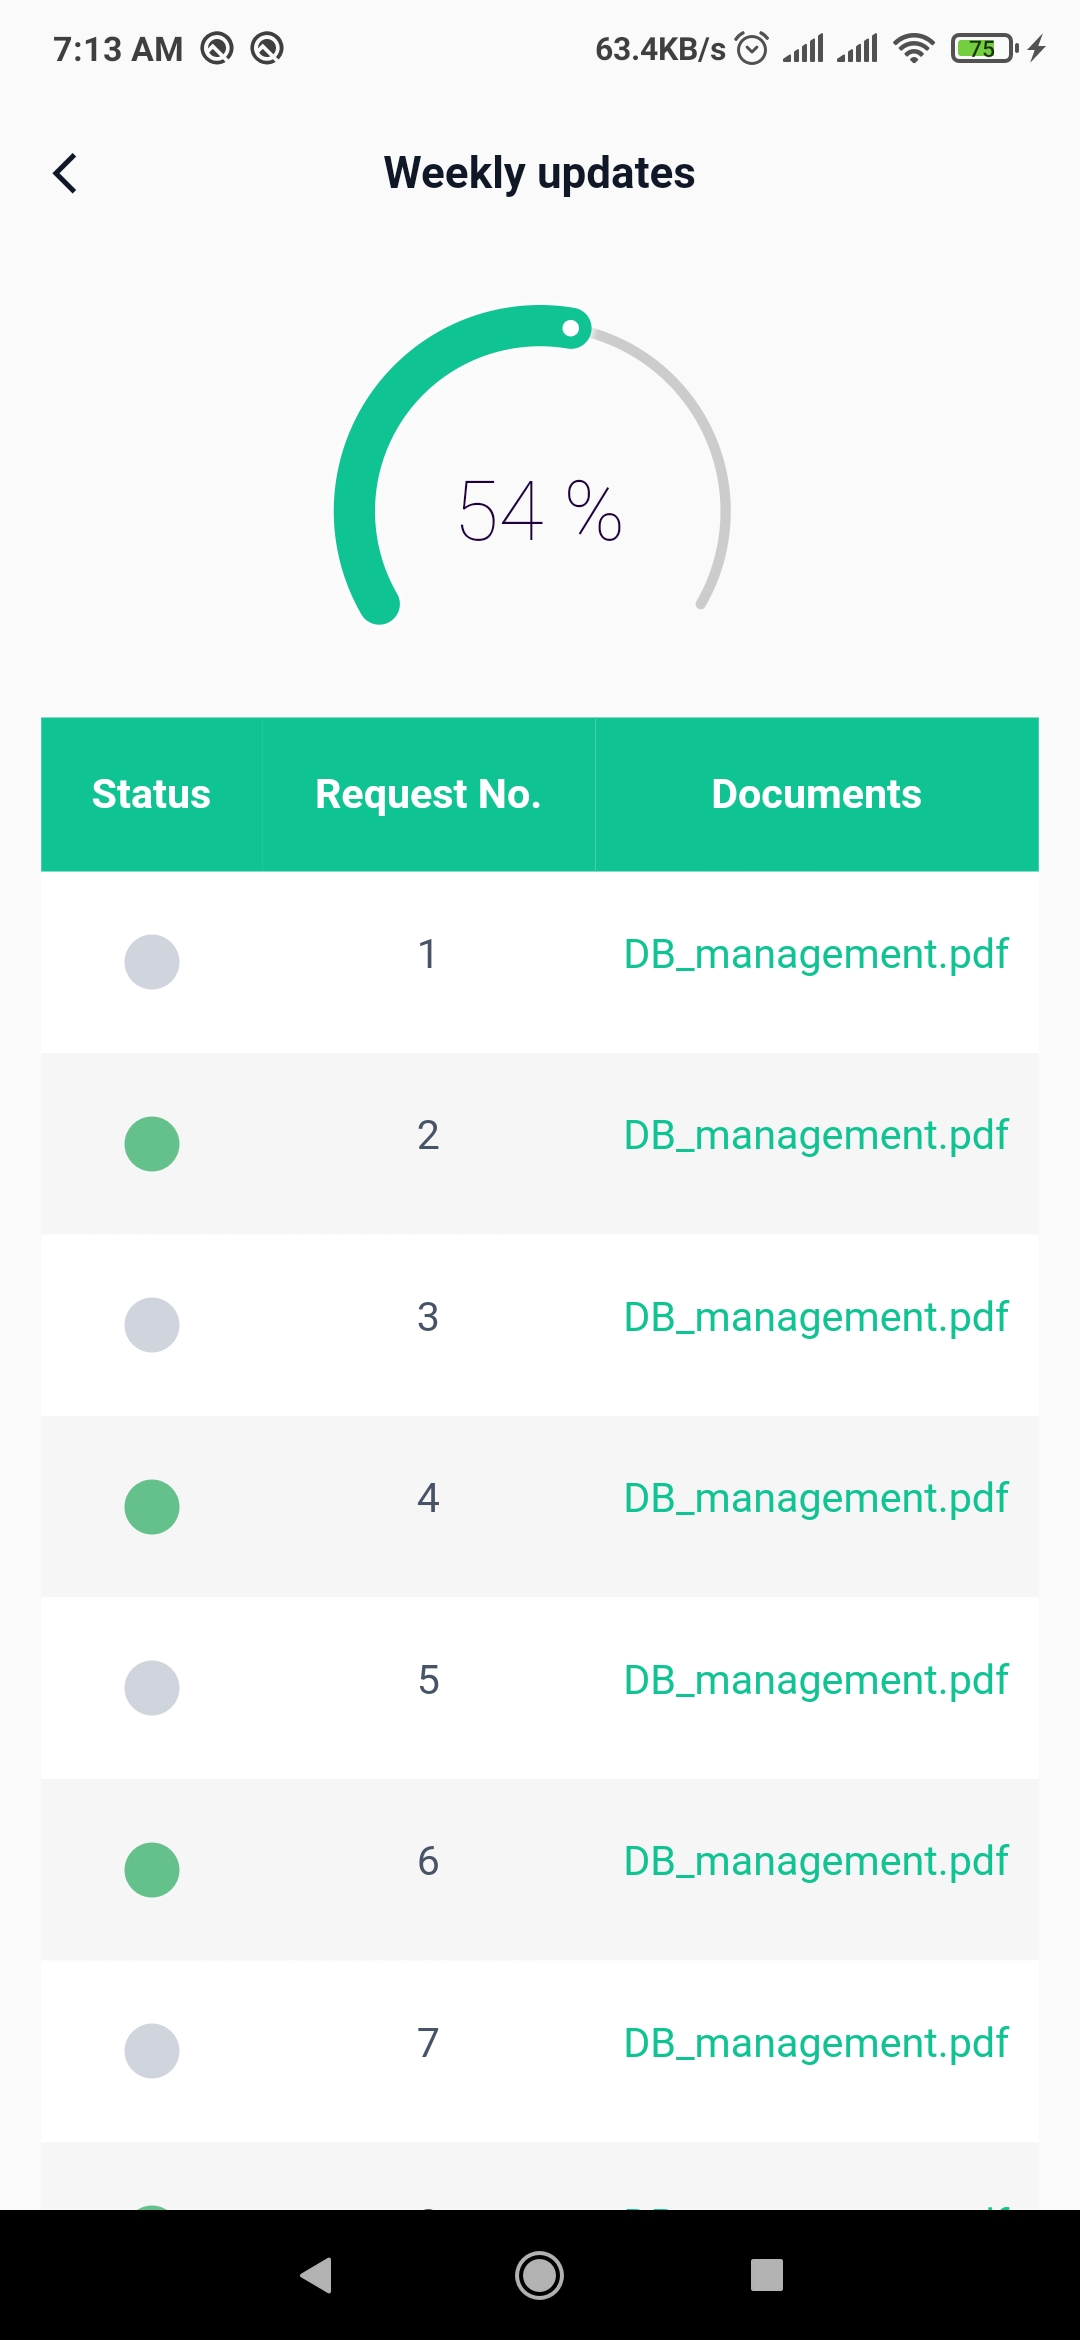Tap the Android home button

(x=539, y=2275)
